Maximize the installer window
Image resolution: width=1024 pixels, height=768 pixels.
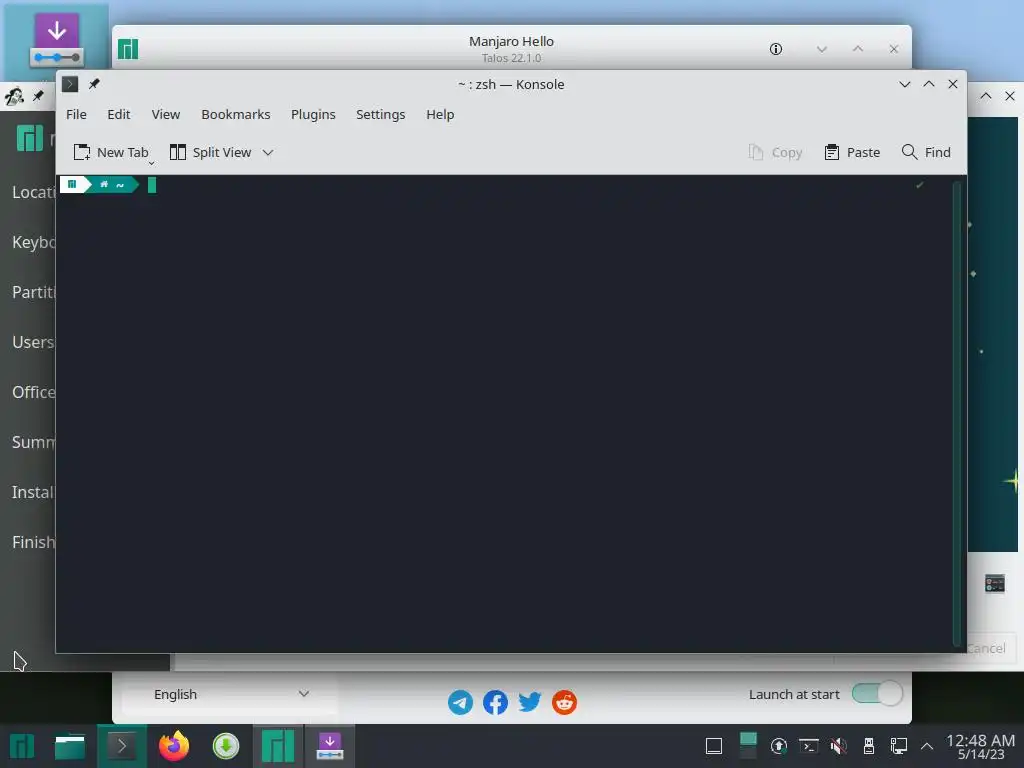[986, 96]
